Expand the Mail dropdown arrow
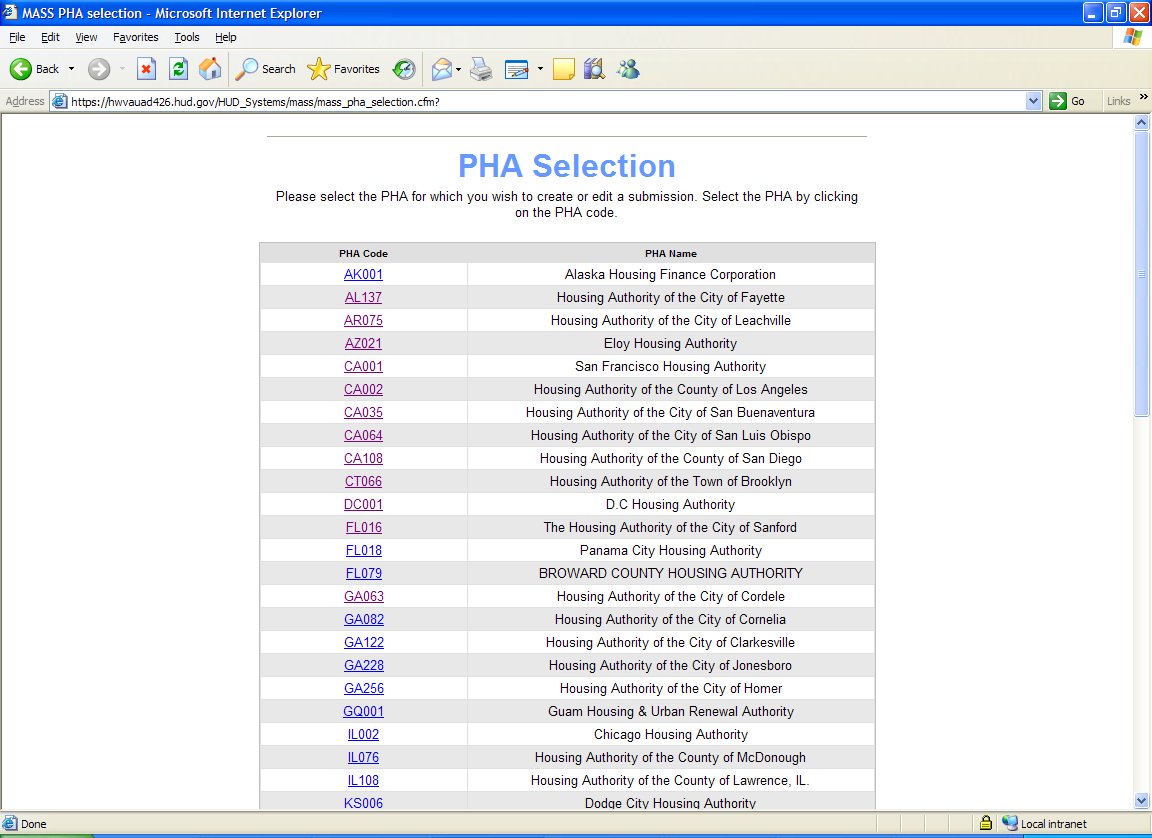Viewport: 1152px width, 838px height. pyautogui.click(x=458, y=69)
